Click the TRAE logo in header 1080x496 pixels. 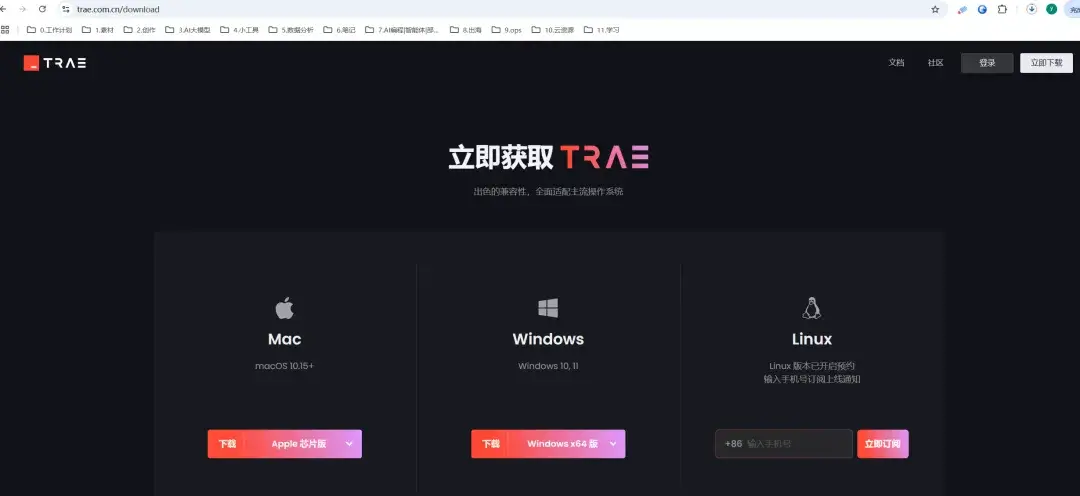coord(54,63)
